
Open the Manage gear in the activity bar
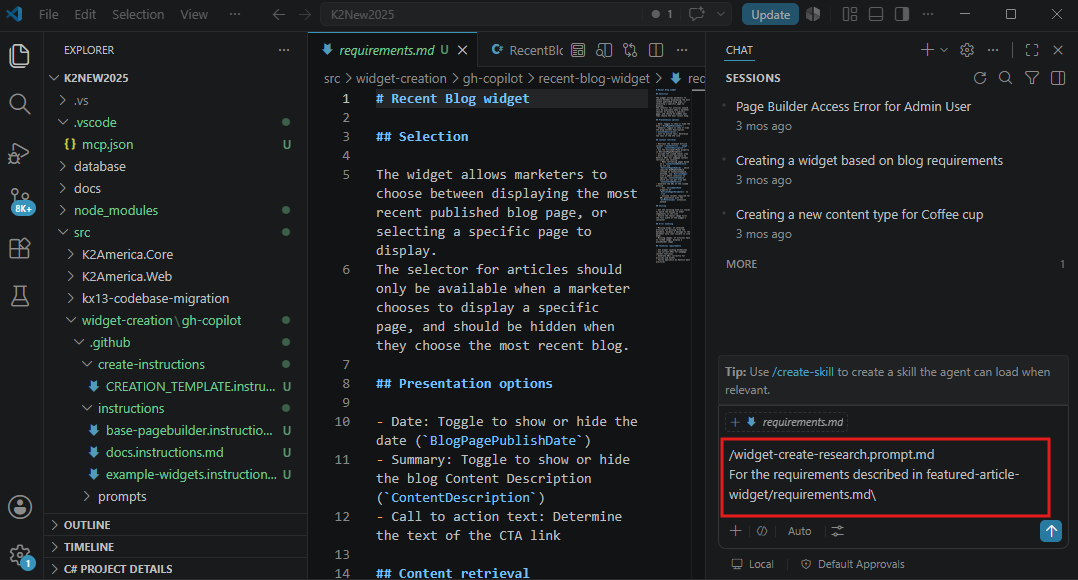(21, 556)
